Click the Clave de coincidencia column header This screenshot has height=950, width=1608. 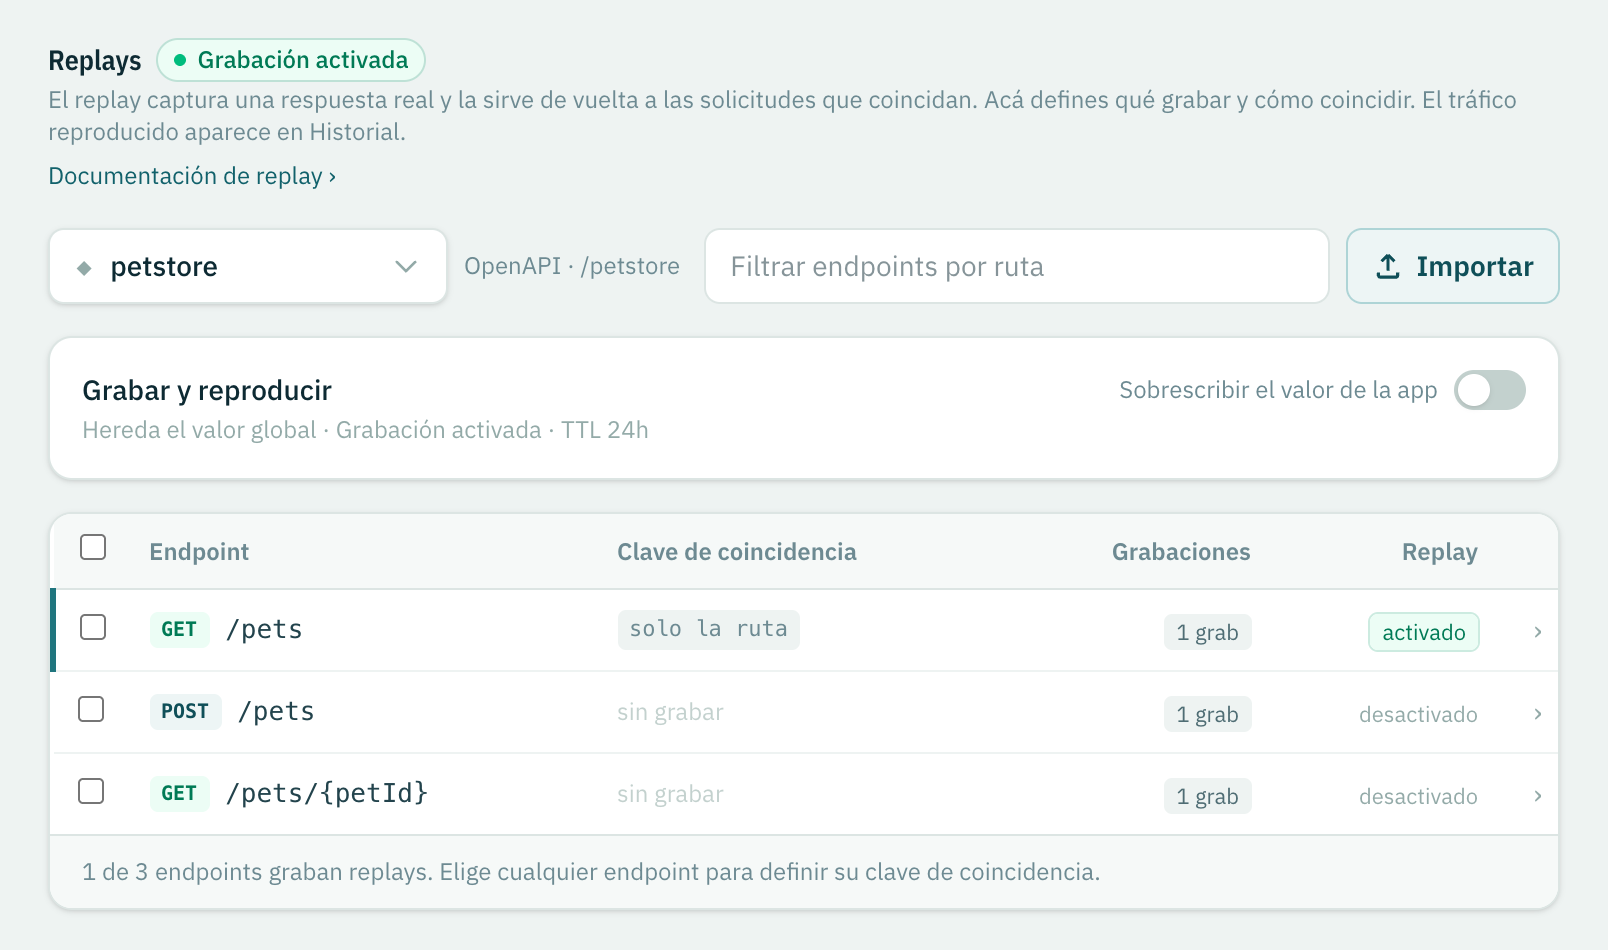737,552
